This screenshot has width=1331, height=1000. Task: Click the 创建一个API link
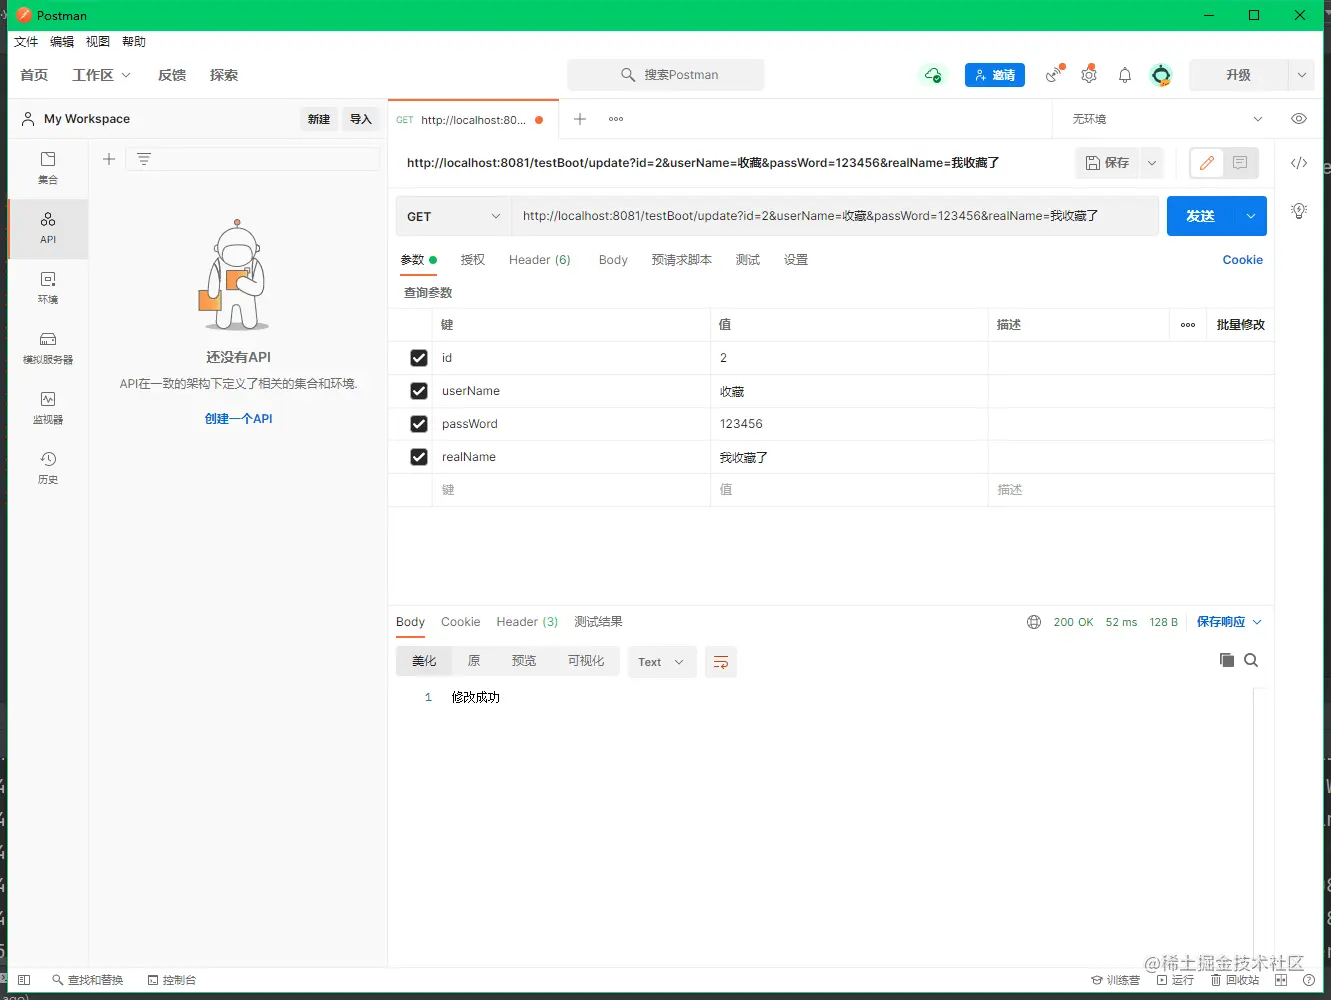238,419
